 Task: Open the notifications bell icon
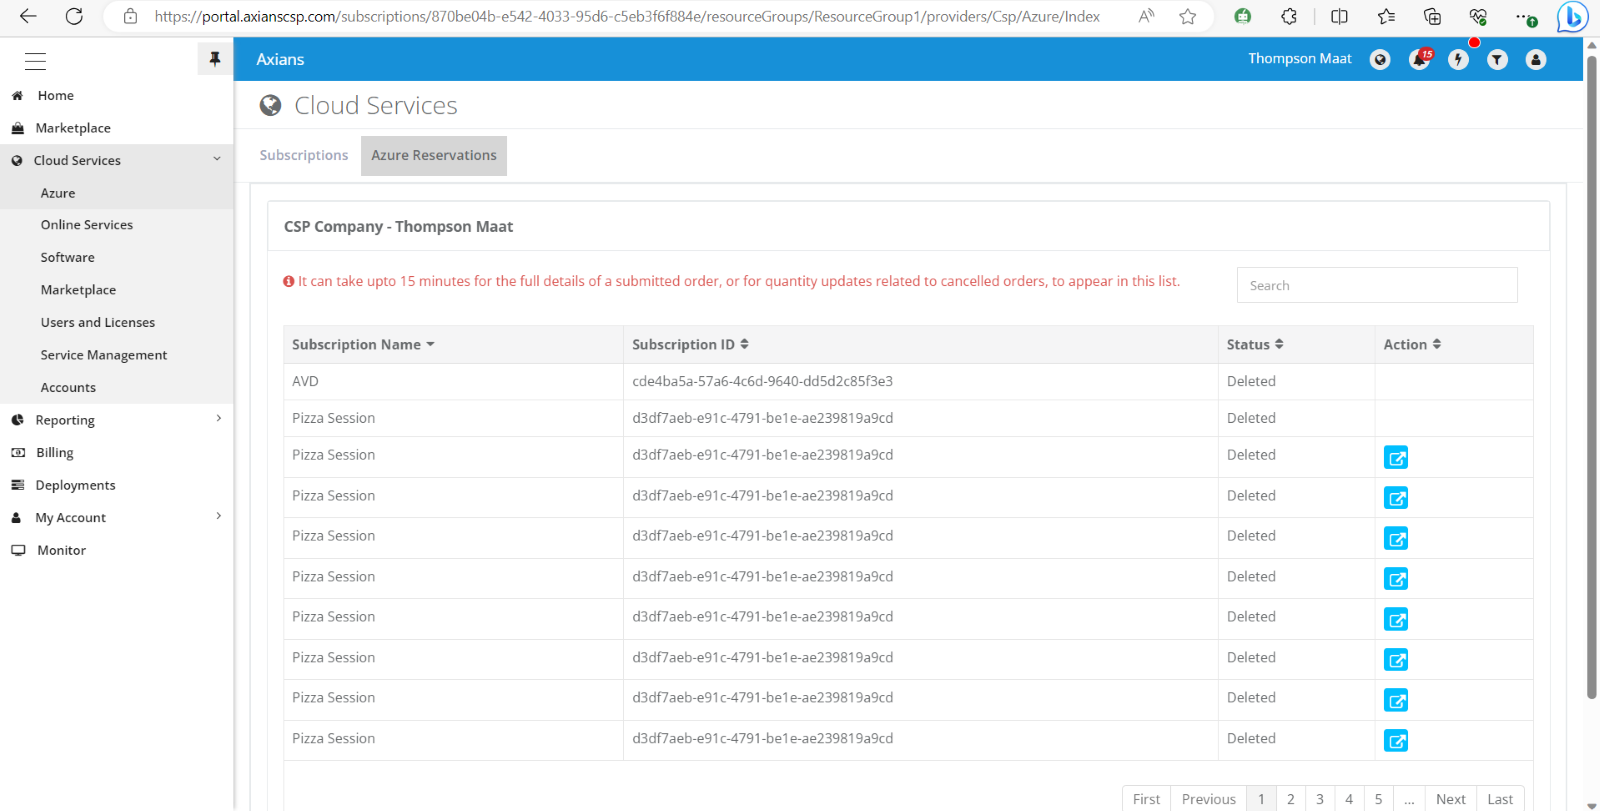tap(1418, 60)
